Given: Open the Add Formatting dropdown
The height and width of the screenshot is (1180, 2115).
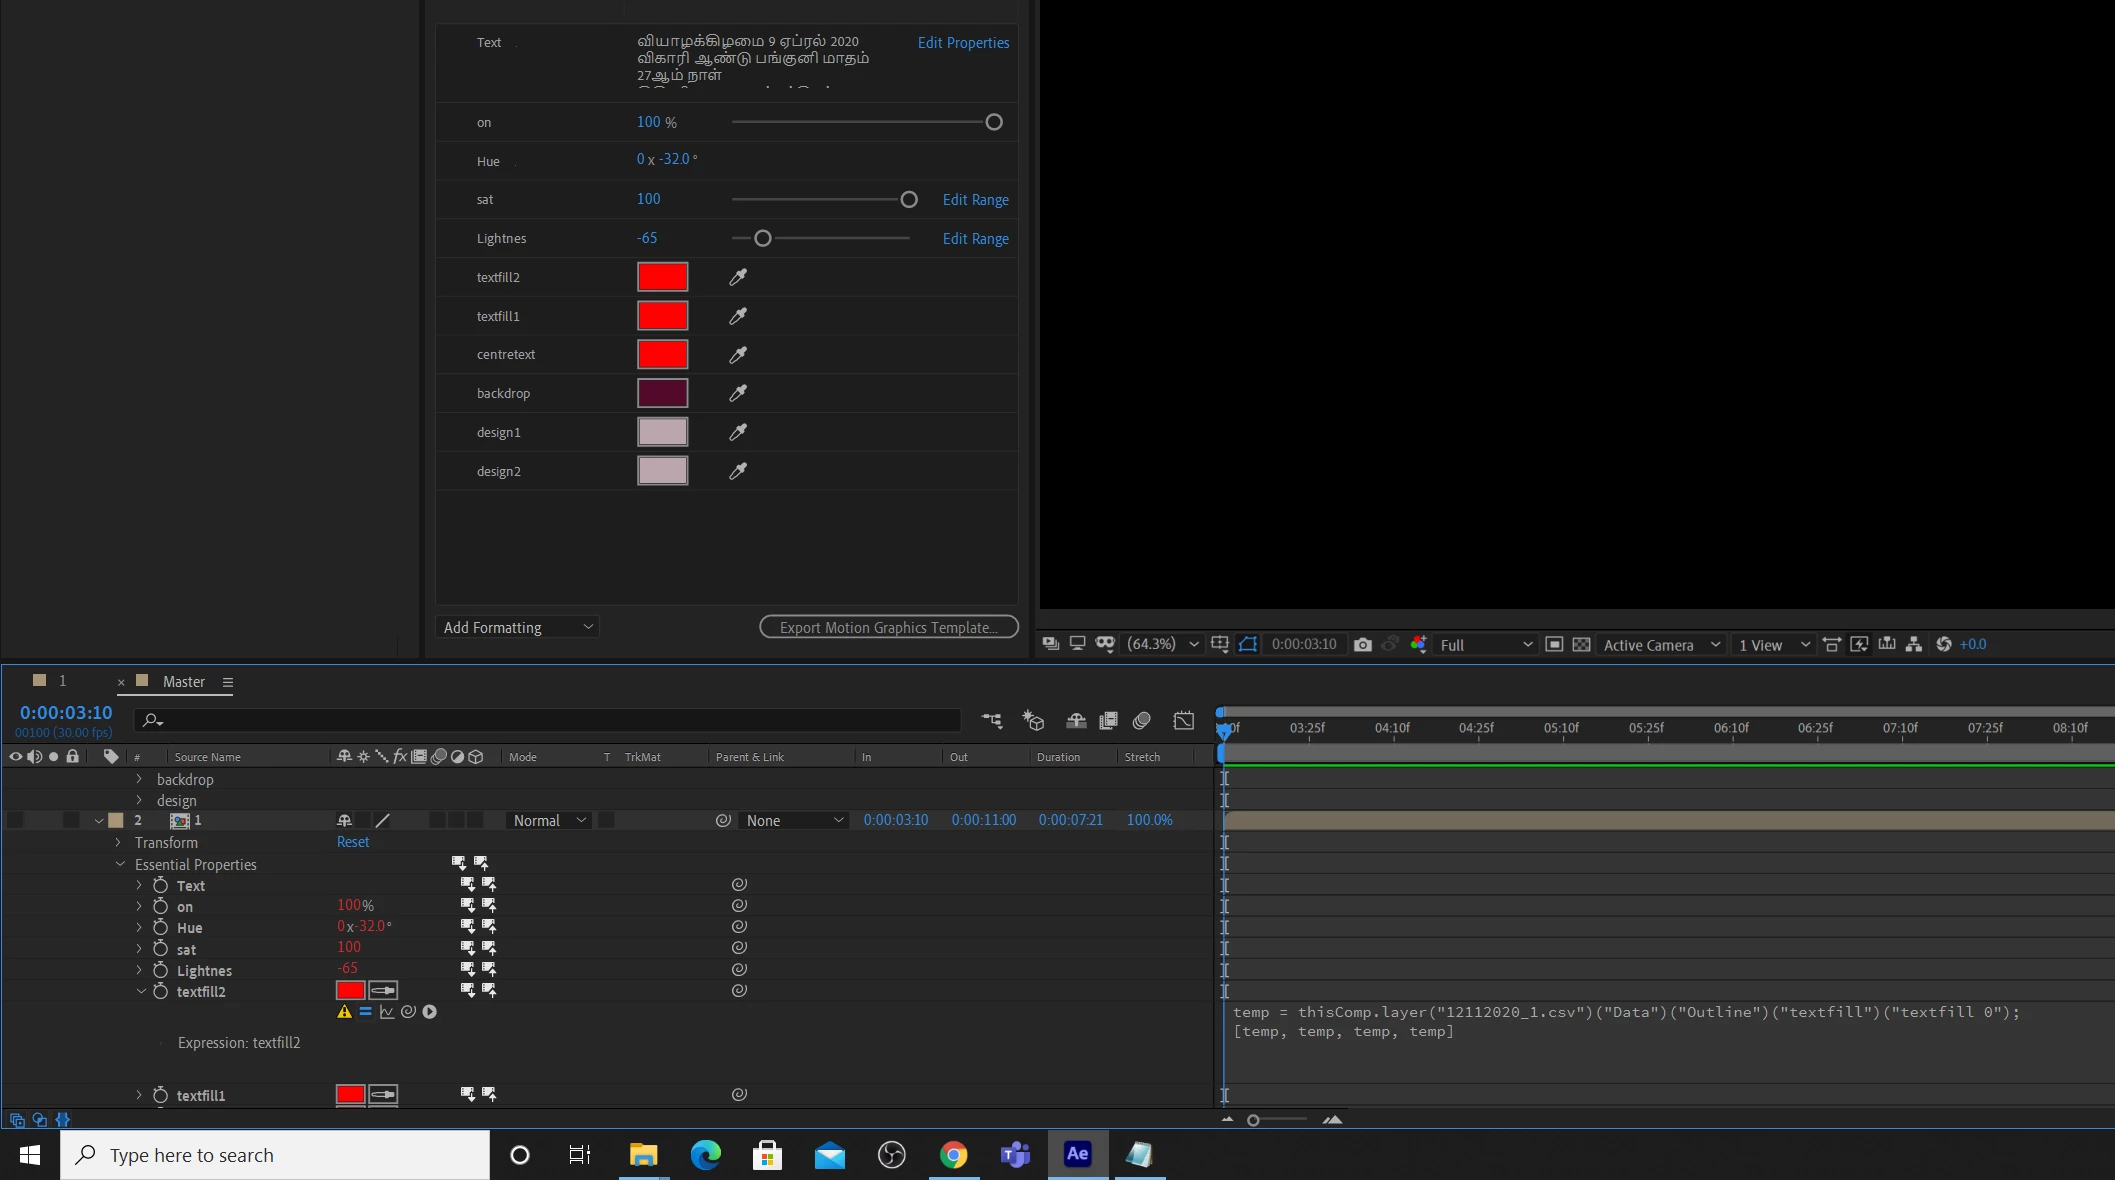Looking at the screenshot, I should tap(517, 627).
